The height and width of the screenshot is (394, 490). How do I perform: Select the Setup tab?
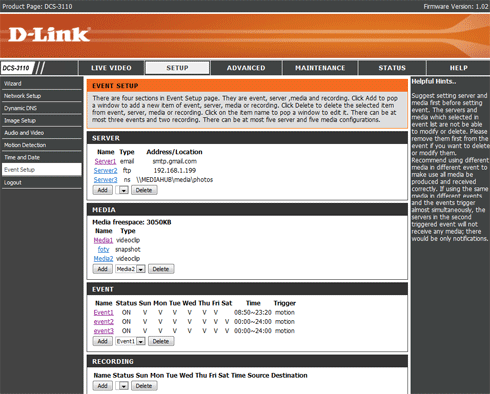177,68
